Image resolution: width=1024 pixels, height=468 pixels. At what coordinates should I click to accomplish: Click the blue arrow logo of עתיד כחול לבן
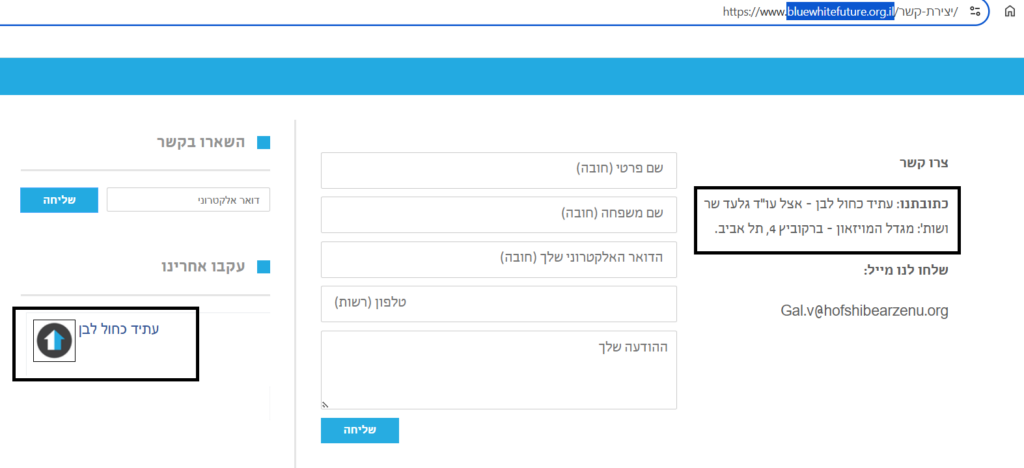55,341
